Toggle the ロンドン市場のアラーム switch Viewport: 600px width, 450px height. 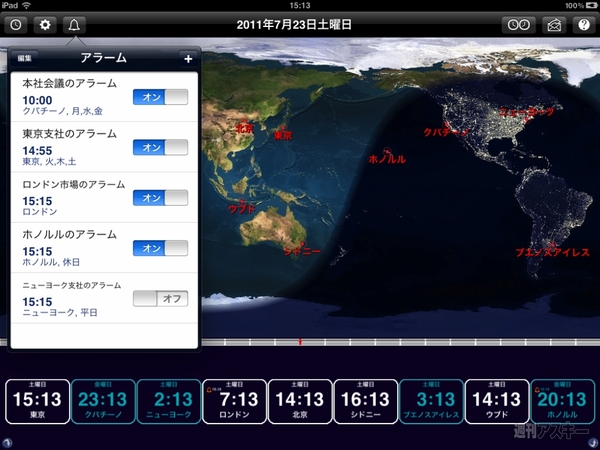(160, 198)
